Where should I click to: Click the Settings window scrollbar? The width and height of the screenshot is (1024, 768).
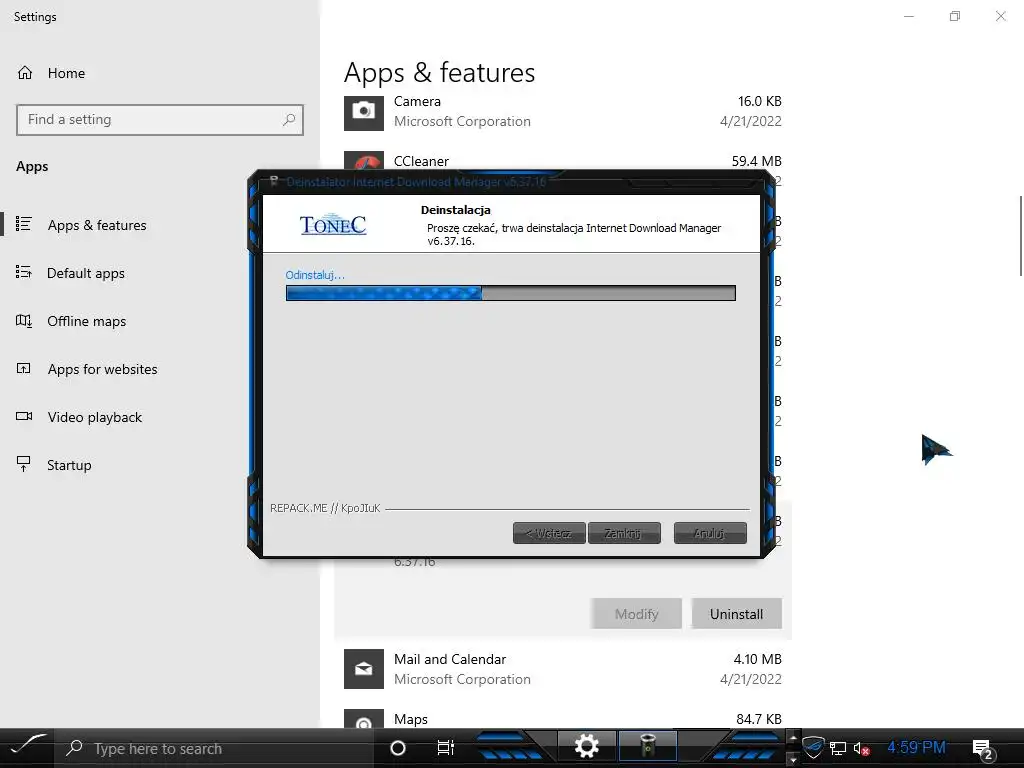1020,235
